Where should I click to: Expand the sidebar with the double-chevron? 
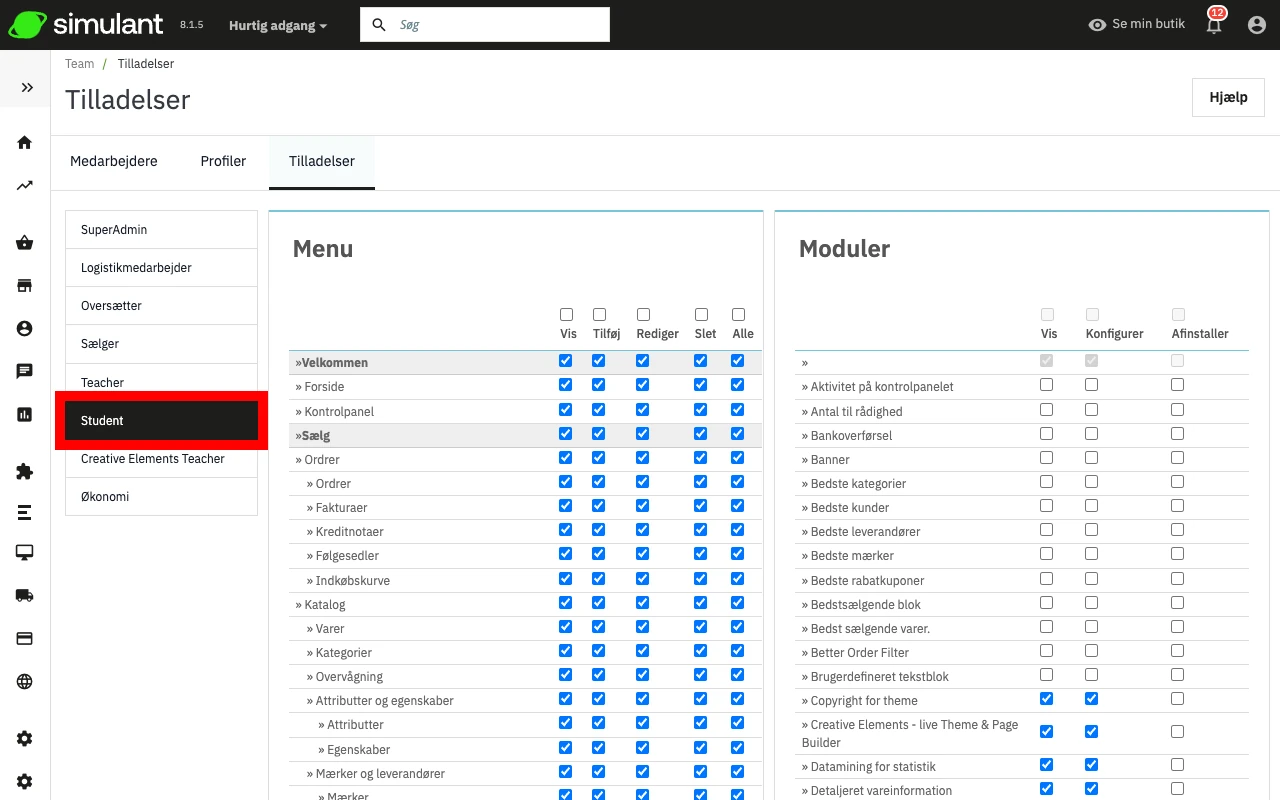(x=27, y=87)
